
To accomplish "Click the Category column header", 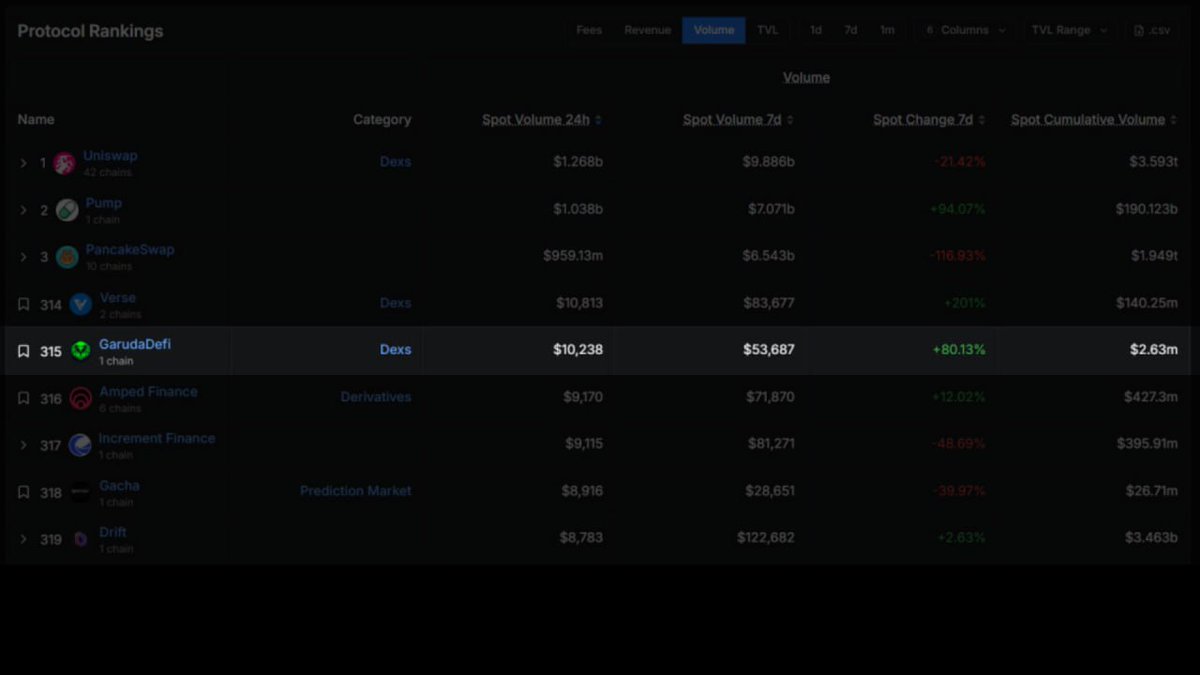I will 382,120.
